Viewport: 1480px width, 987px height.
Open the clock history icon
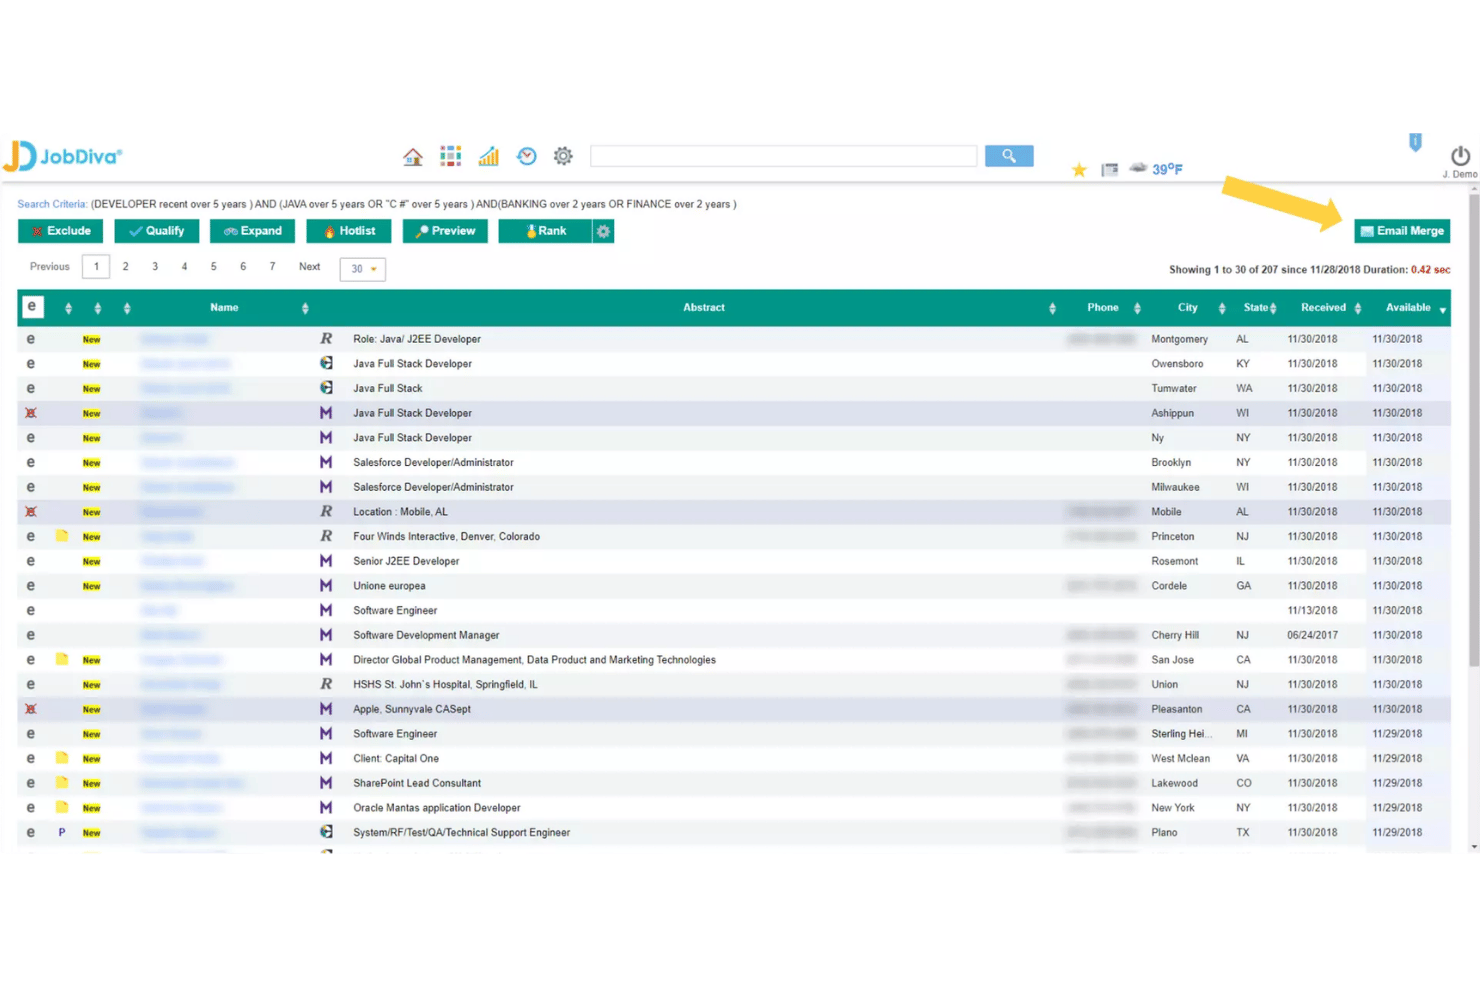[x=527, y=156]
